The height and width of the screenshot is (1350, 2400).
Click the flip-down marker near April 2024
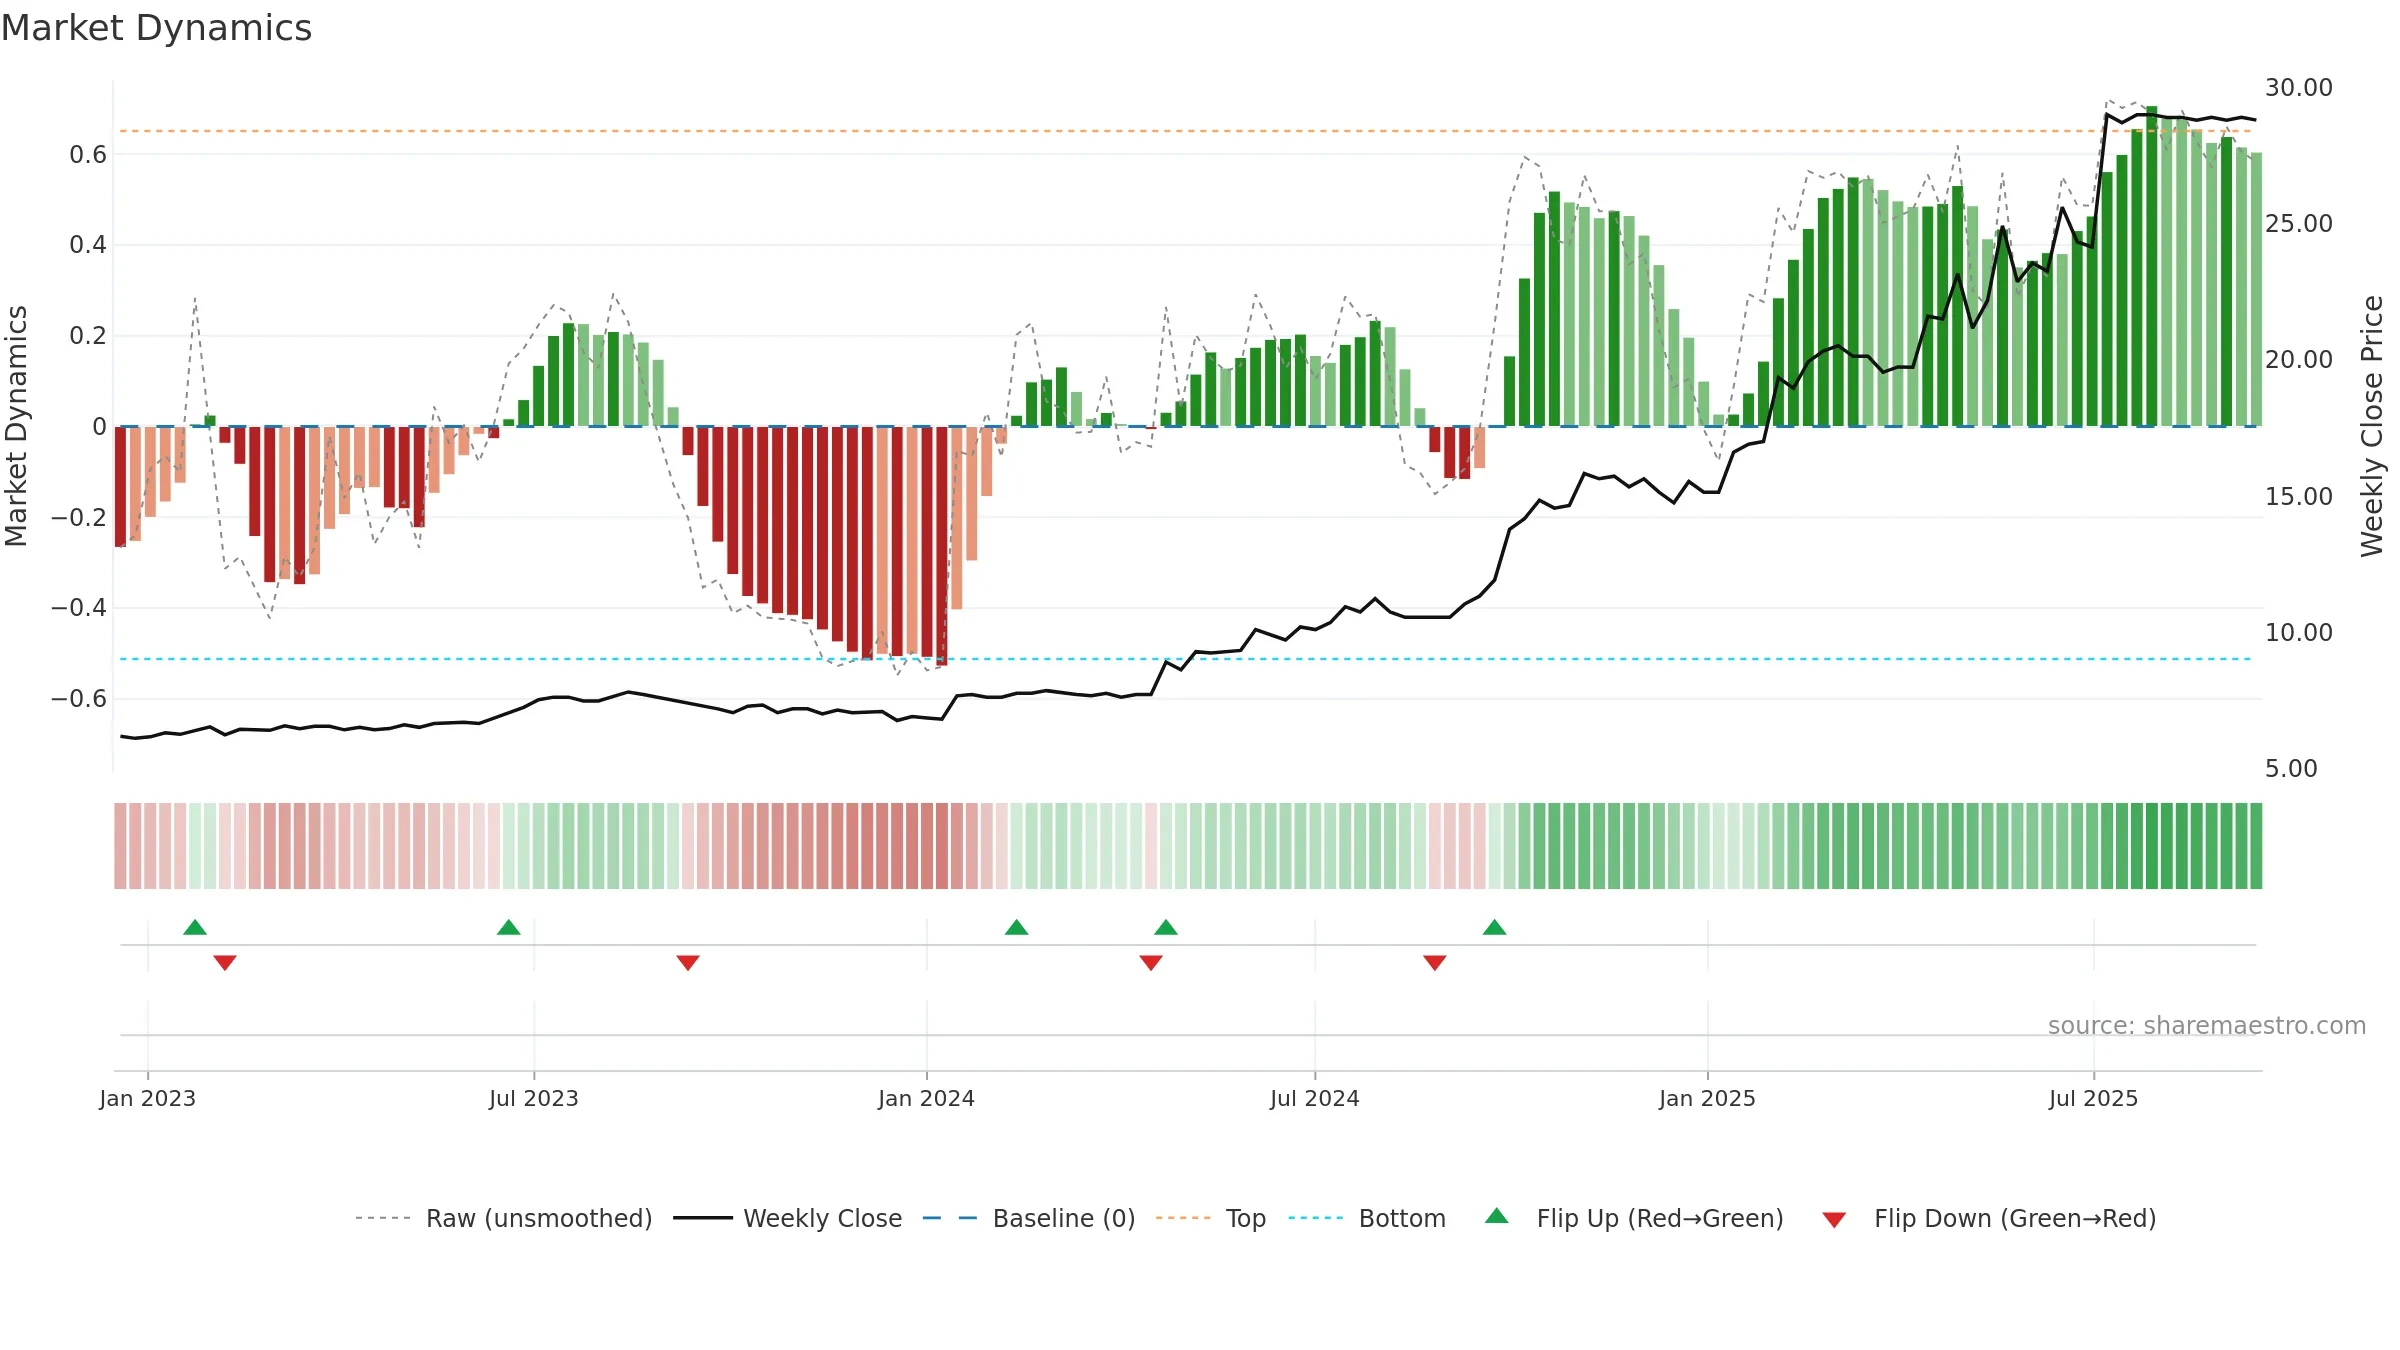coord(1151,963)
